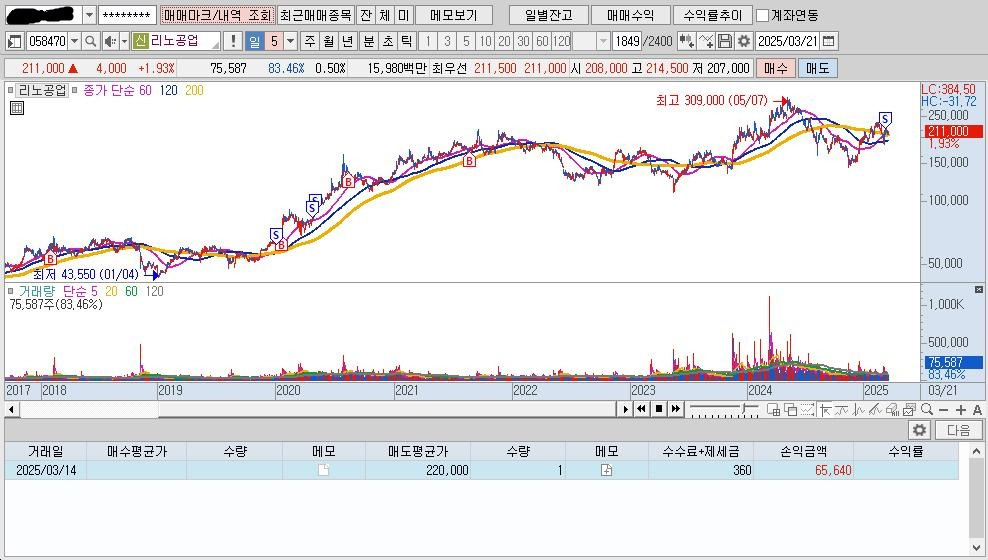988x560 pixels.
Task: Click the plus icon to enlarge chart
Action: click(961, 409)
